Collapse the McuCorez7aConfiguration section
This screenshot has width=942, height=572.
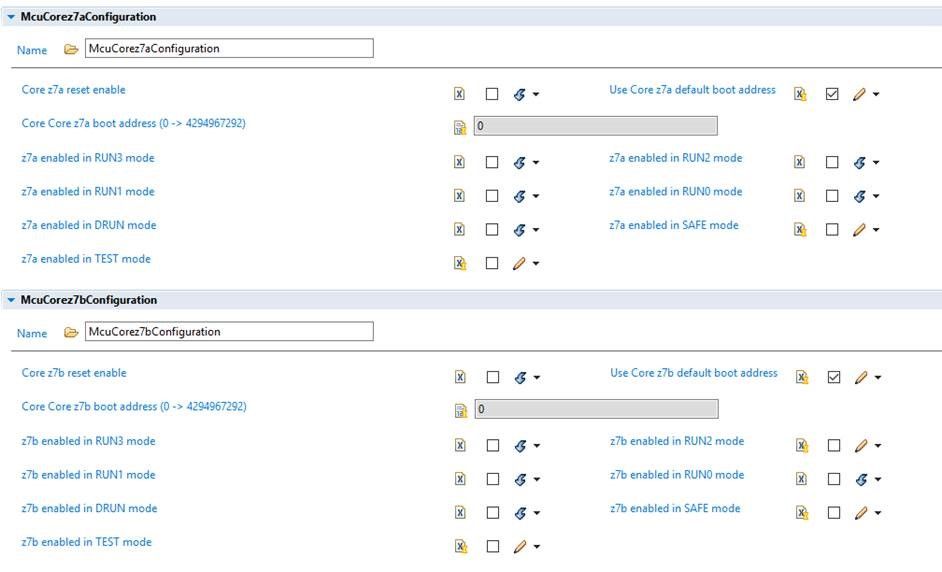[11, 17]
